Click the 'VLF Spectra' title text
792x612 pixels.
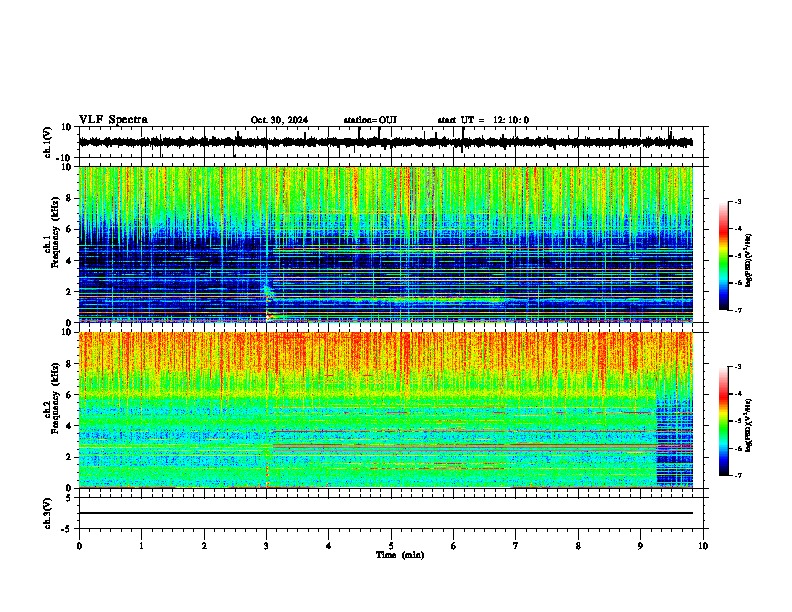point(113,120)
